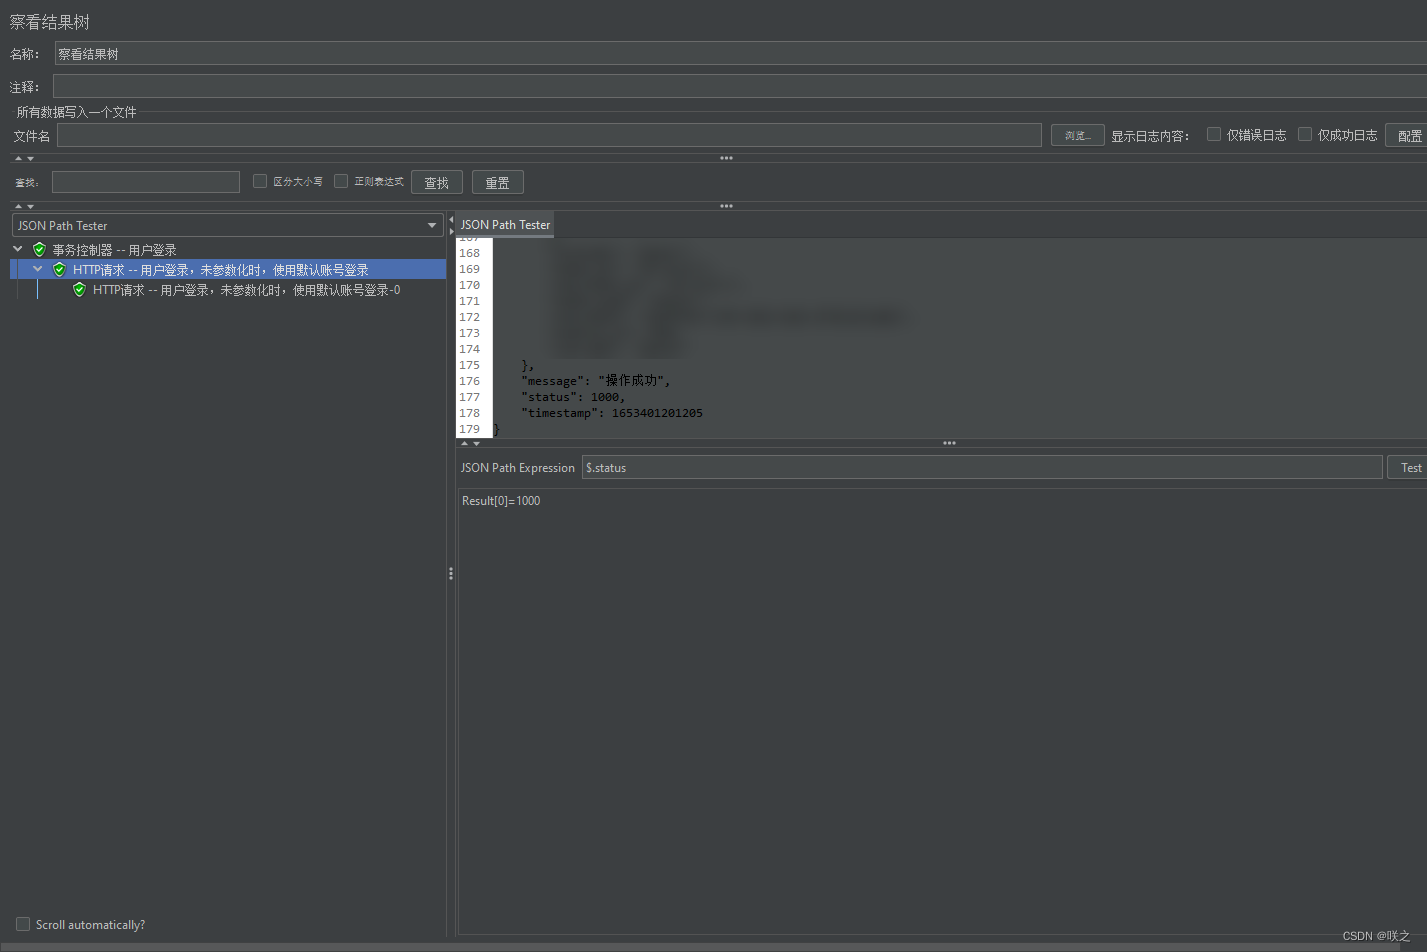Click collapse arrows above result tree dropdown
The image size is (1427, 952).
pos(24,206)
